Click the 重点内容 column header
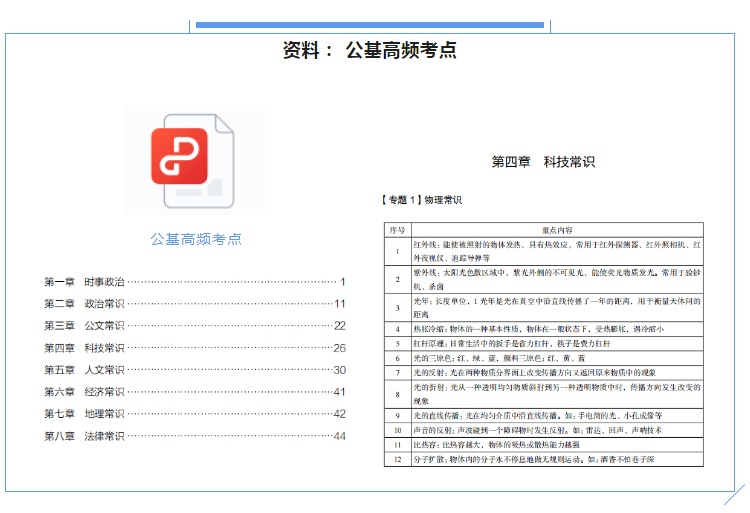The height and width of the screenshot is (513, 750). [557, 230]
